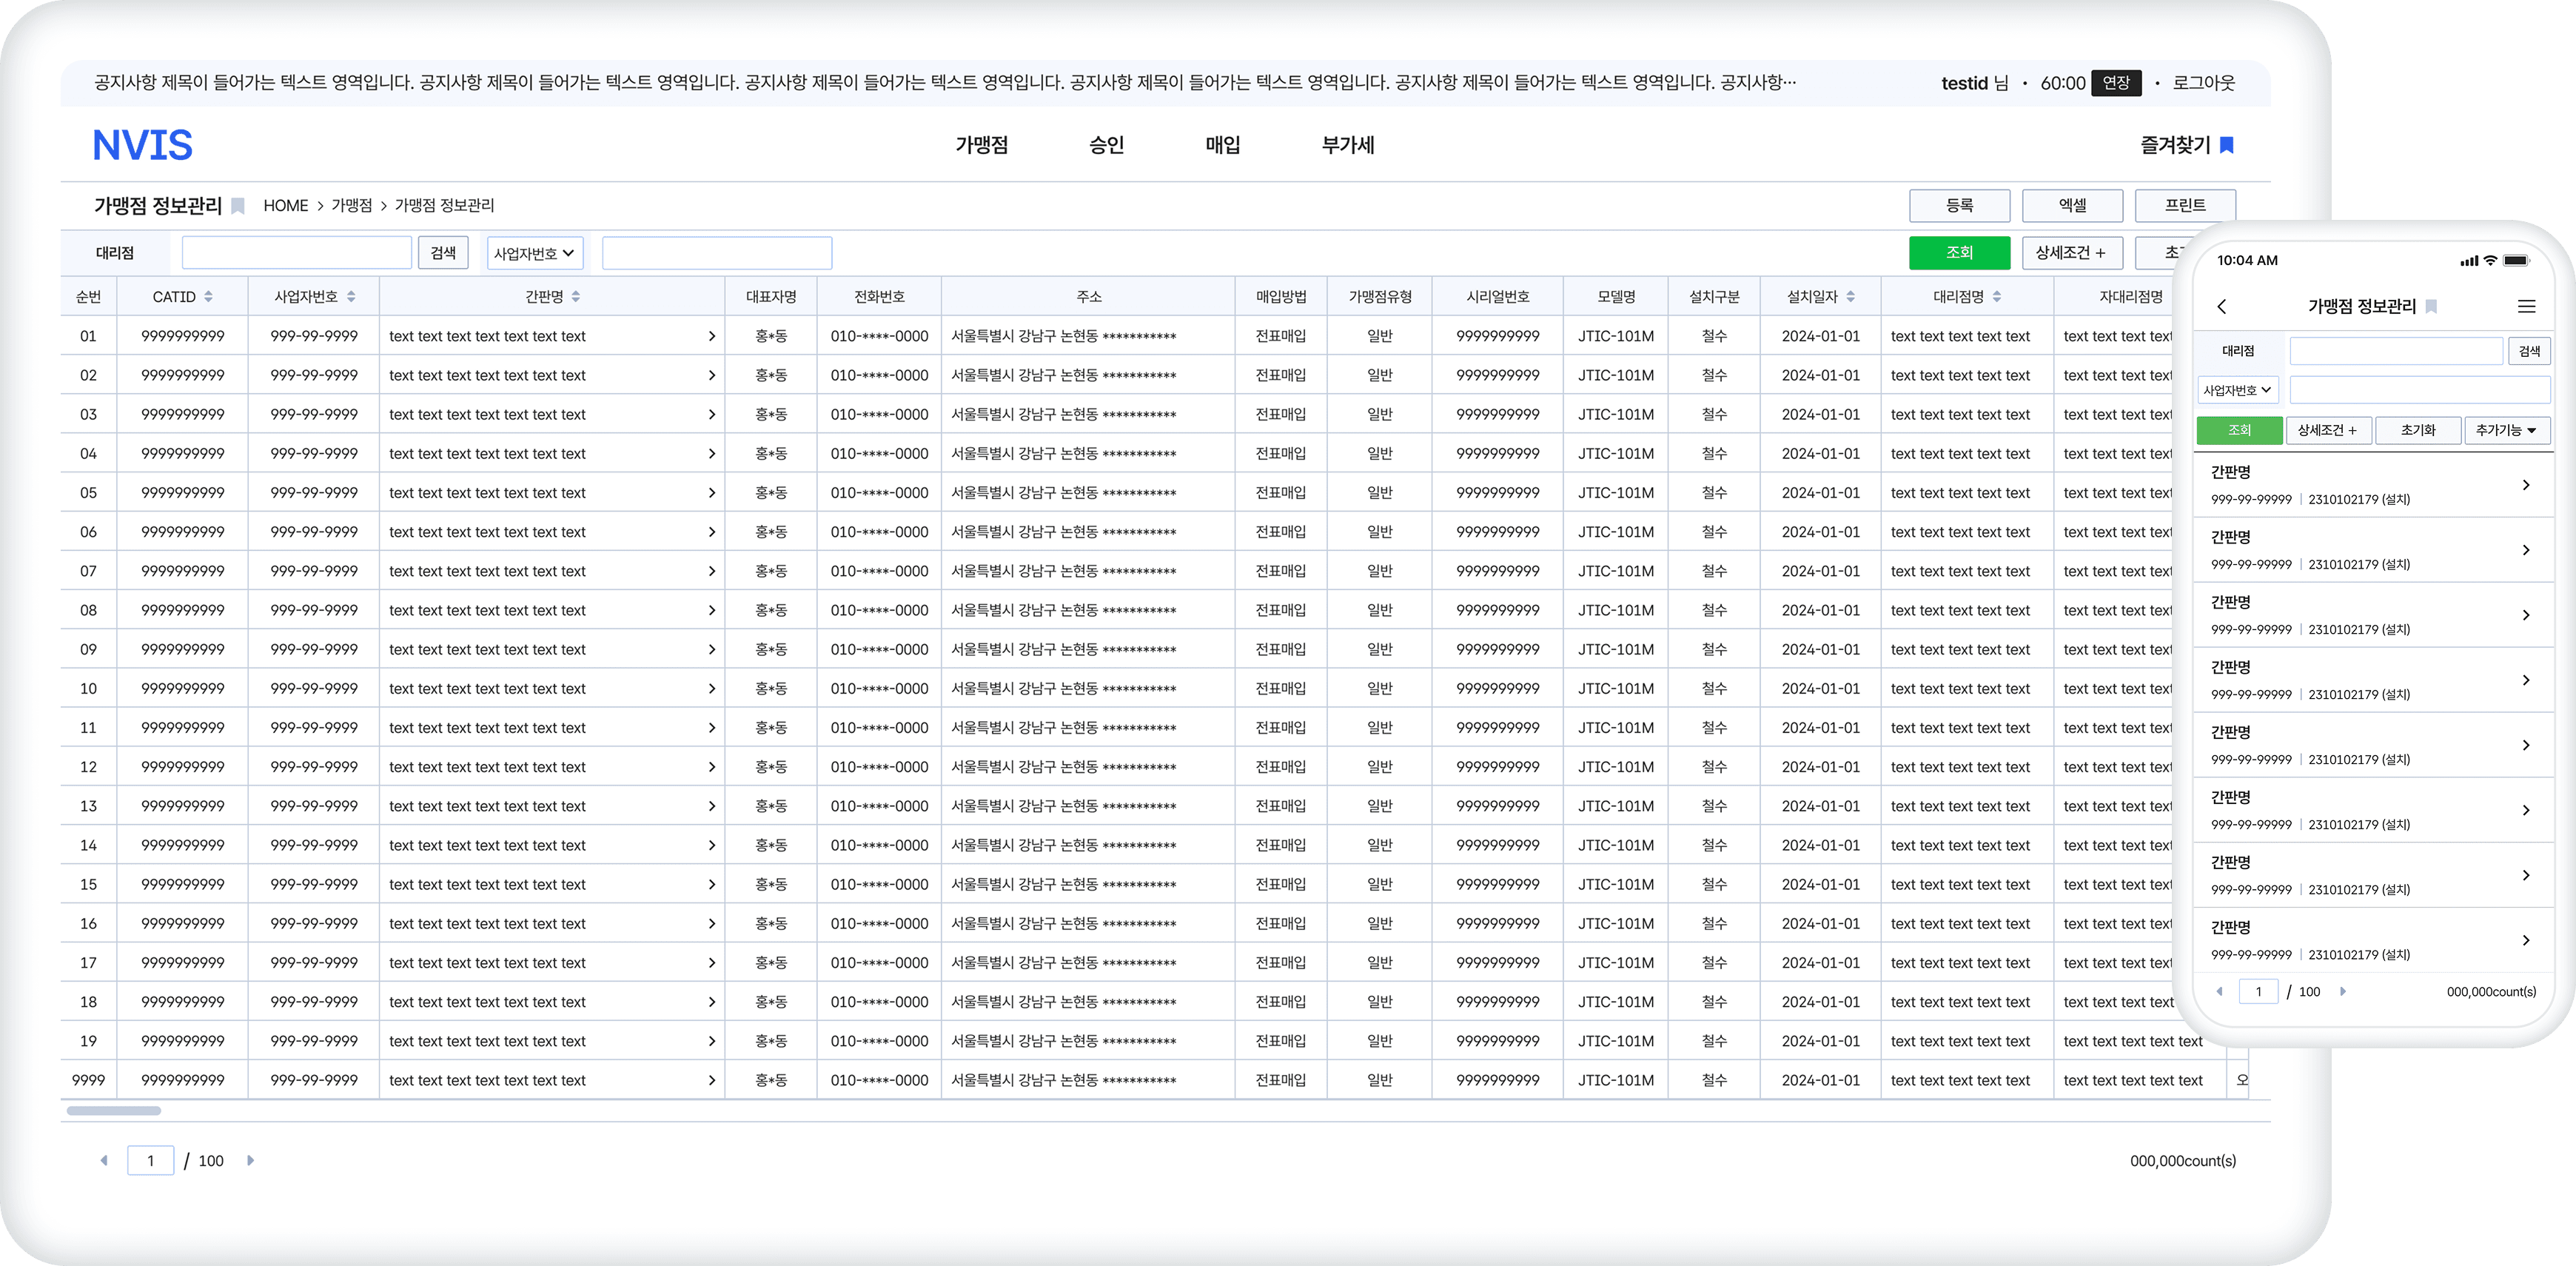Click the NVIS logo

coord(142,146)
